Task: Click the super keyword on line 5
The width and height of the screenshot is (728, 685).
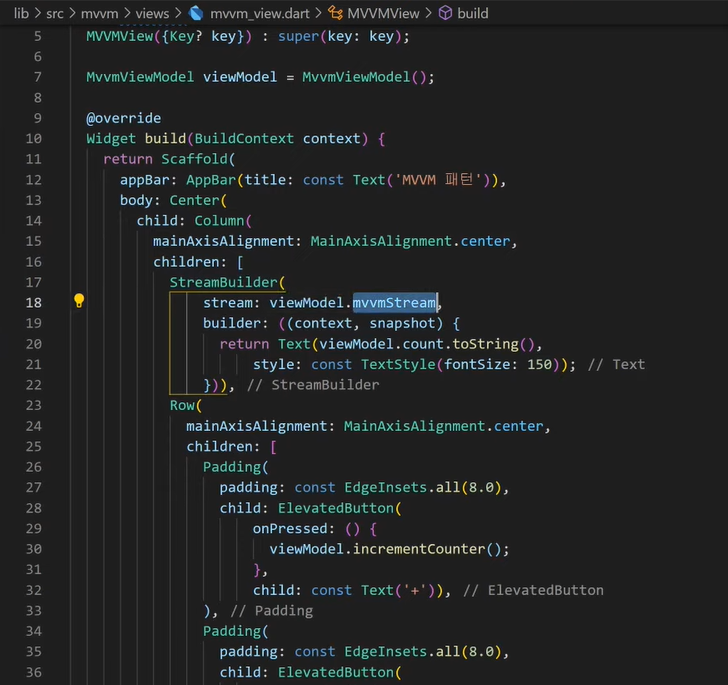Action: pyautogui.click(x=299, y=36)
